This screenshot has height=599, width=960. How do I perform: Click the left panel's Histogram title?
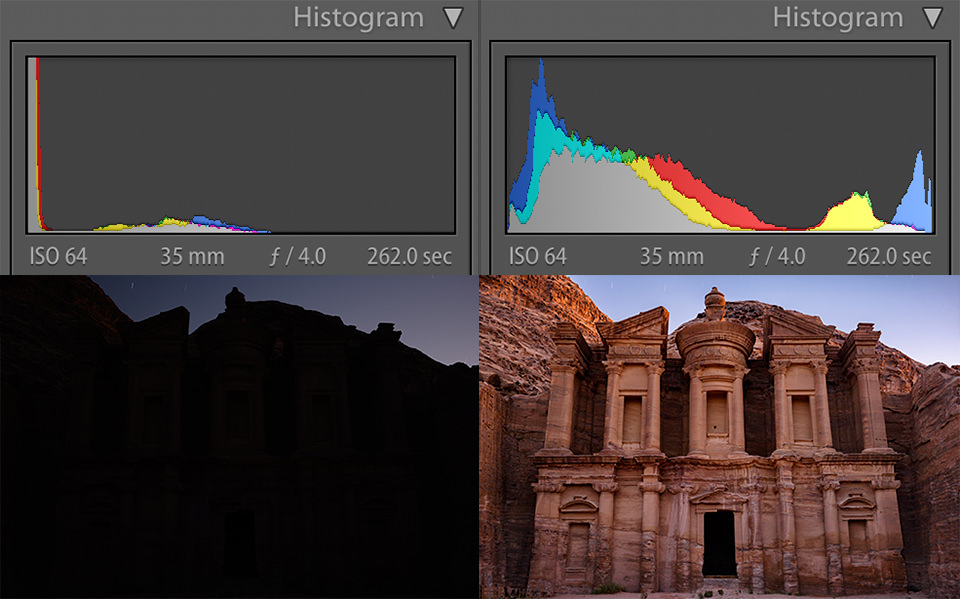coord(359,18)
